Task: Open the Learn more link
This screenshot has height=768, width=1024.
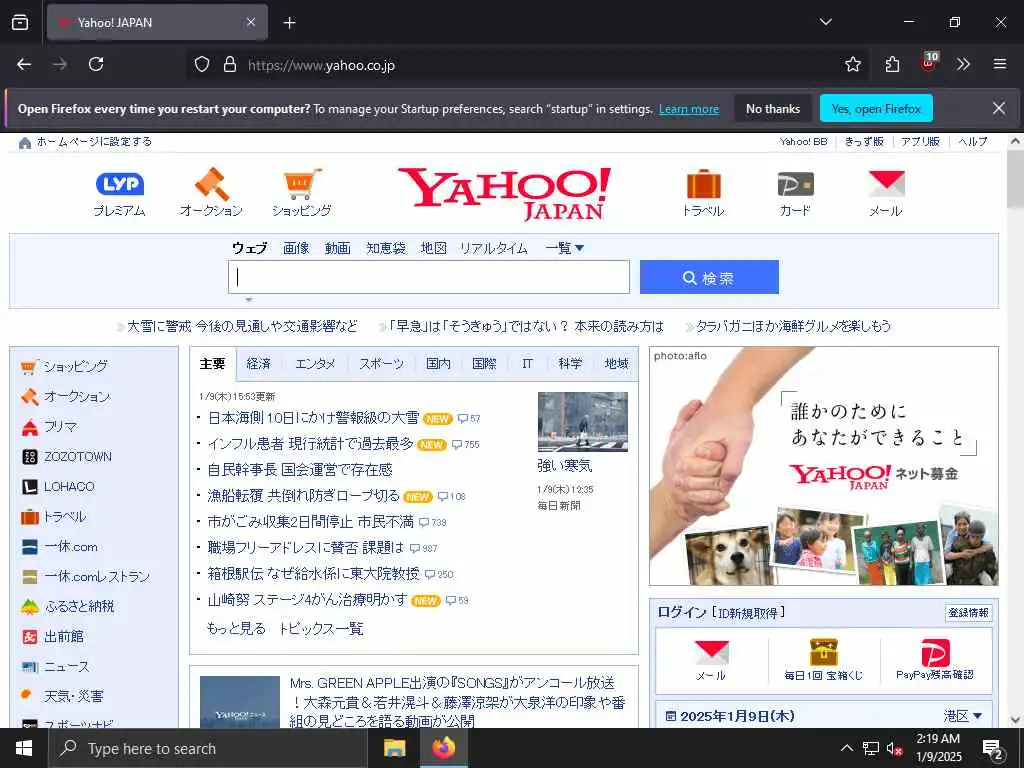Action: pyautogui.click(x=689, y=109)
